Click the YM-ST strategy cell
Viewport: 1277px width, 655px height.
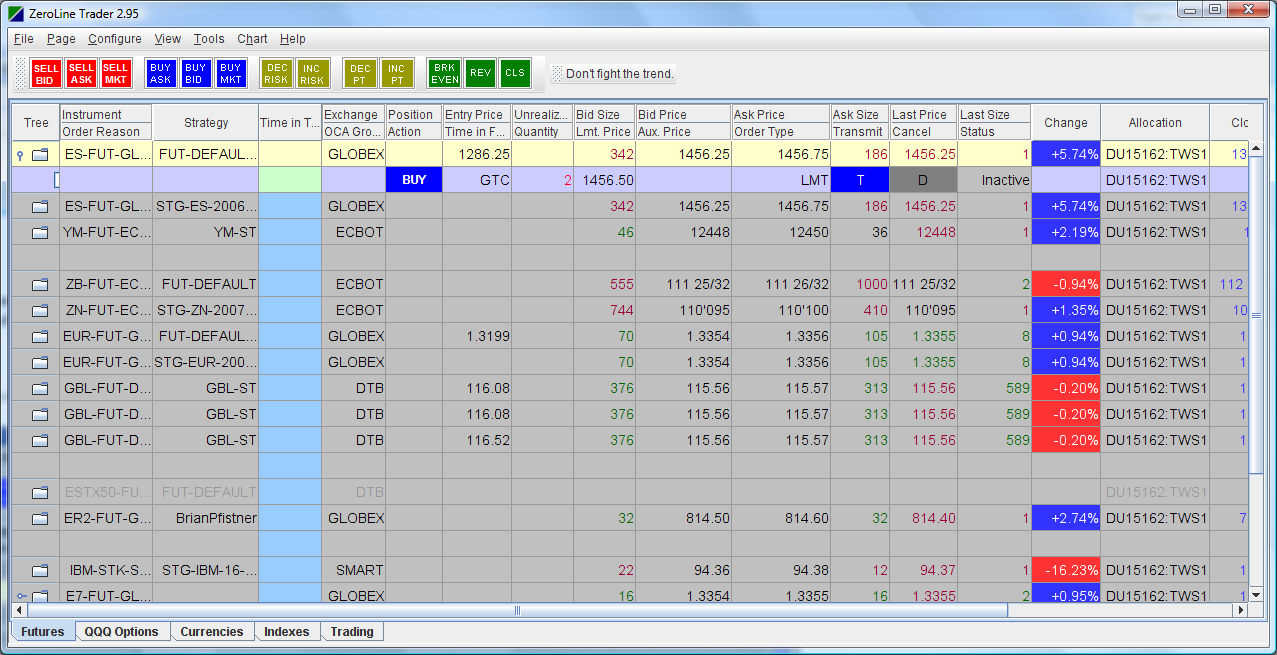click(x=206, y=232)
